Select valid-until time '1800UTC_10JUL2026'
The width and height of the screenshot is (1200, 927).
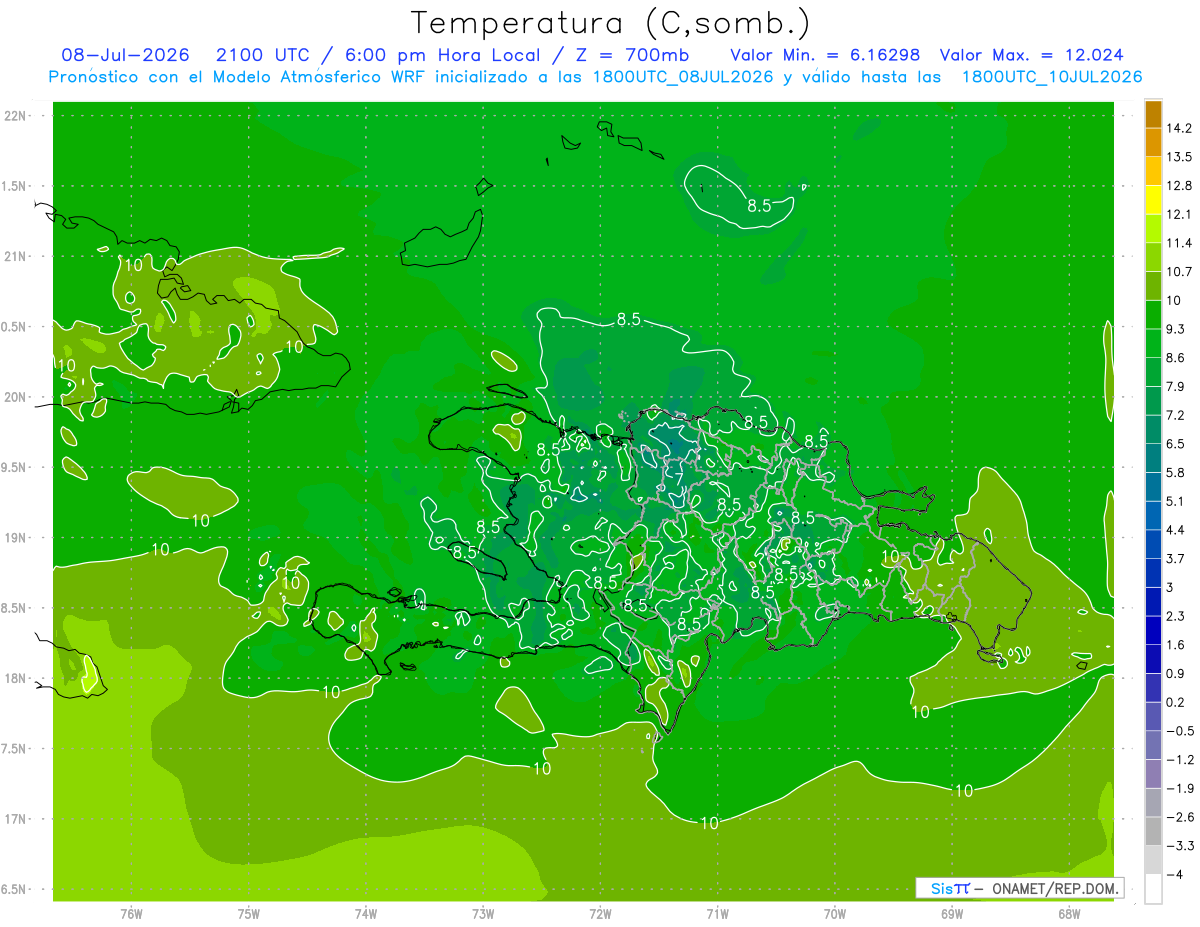coord(1052,77)
